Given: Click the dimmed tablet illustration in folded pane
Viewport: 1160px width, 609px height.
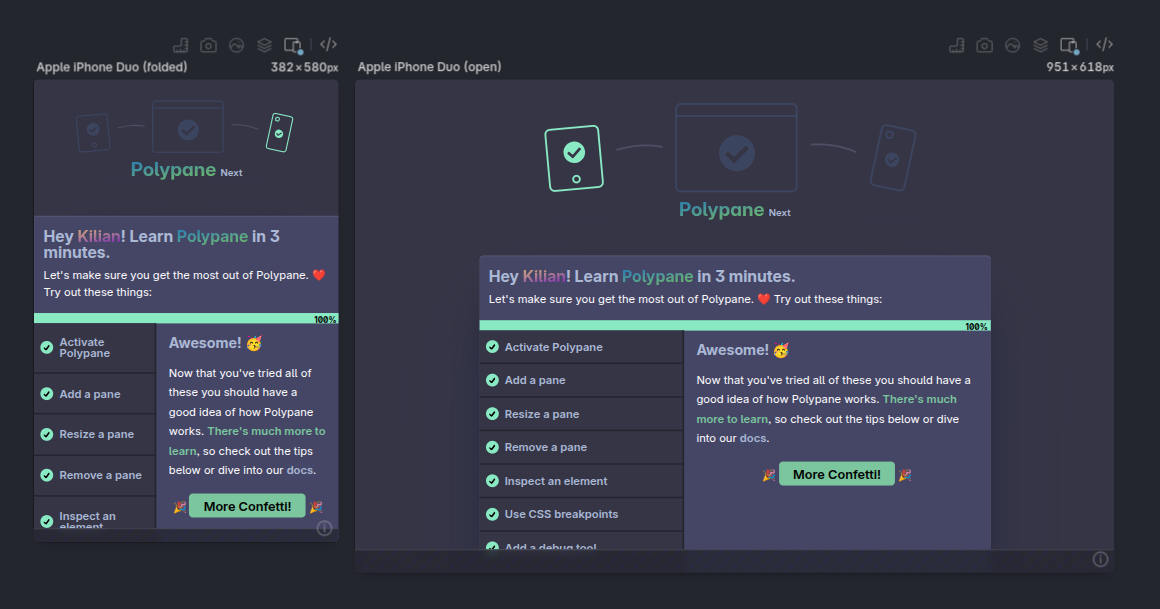Looking at the screenshot, I should click(93, 132).
